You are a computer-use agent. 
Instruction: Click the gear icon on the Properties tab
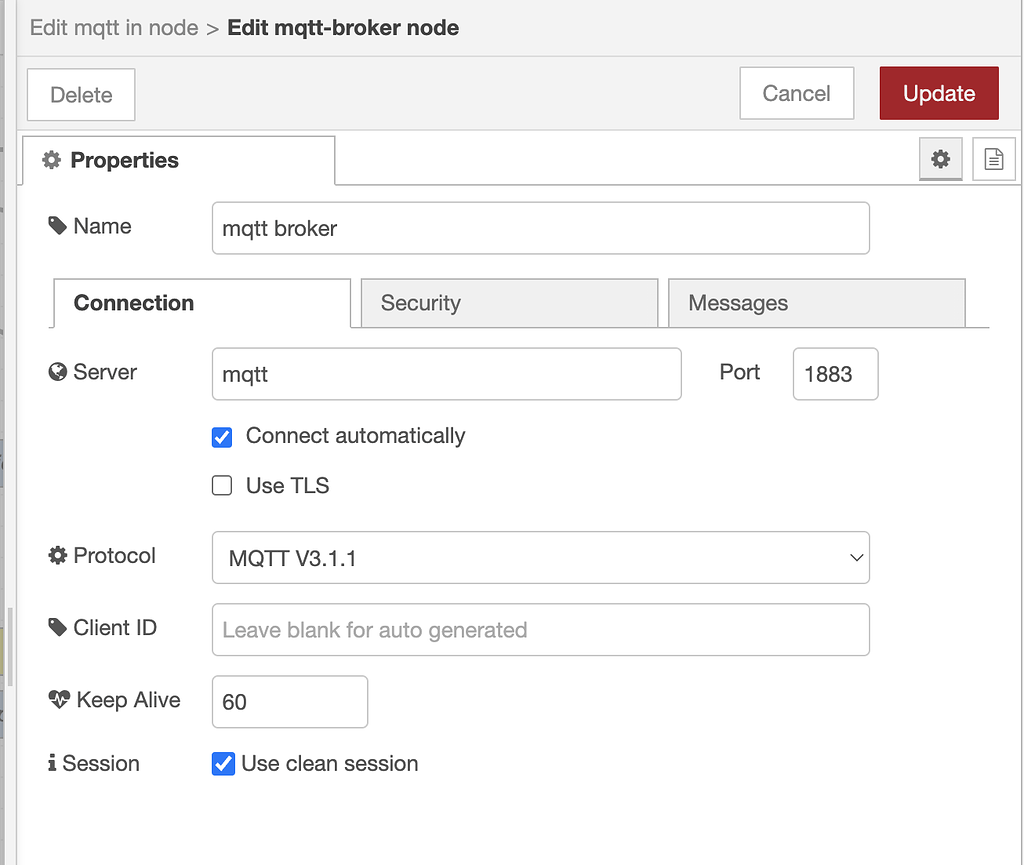tap(51, 160)
